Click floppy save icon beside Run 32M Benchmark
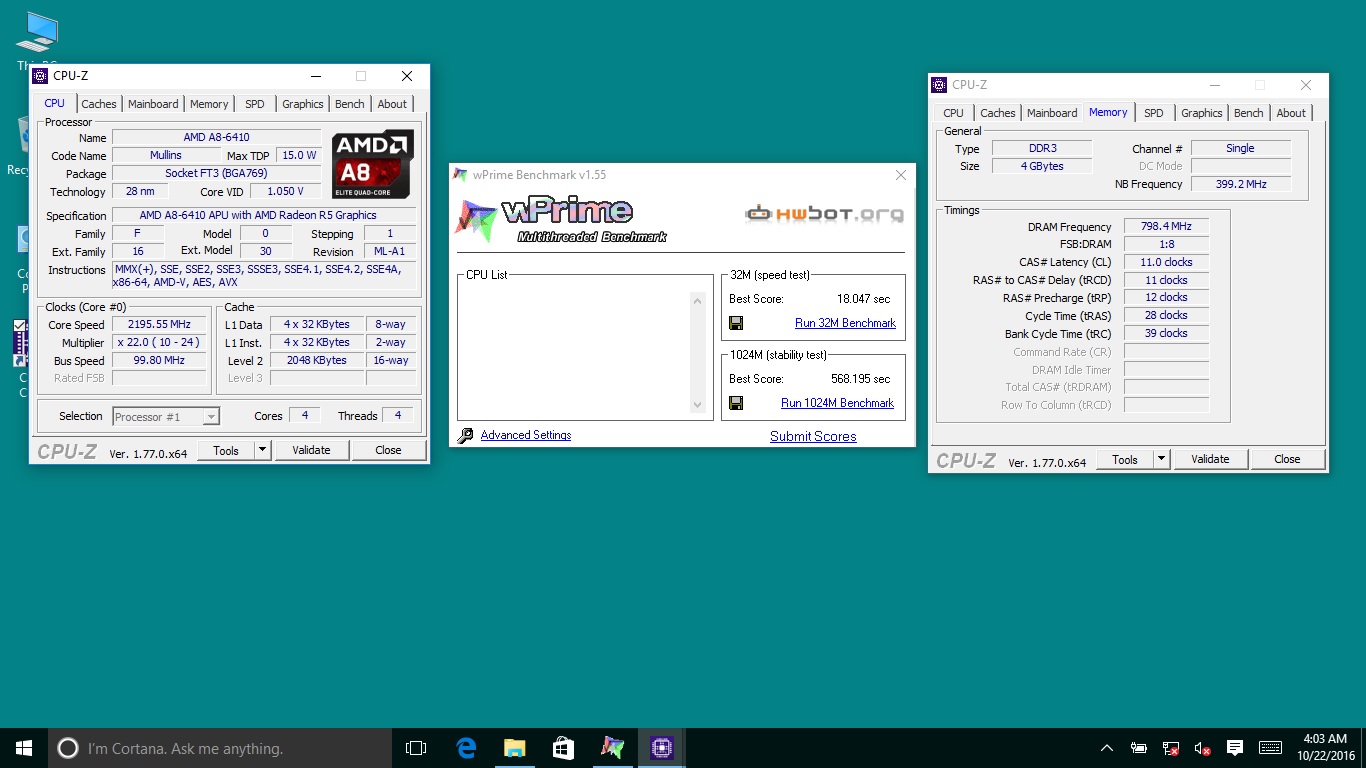This screenshot has width=1366, height=768. point(736,323)
